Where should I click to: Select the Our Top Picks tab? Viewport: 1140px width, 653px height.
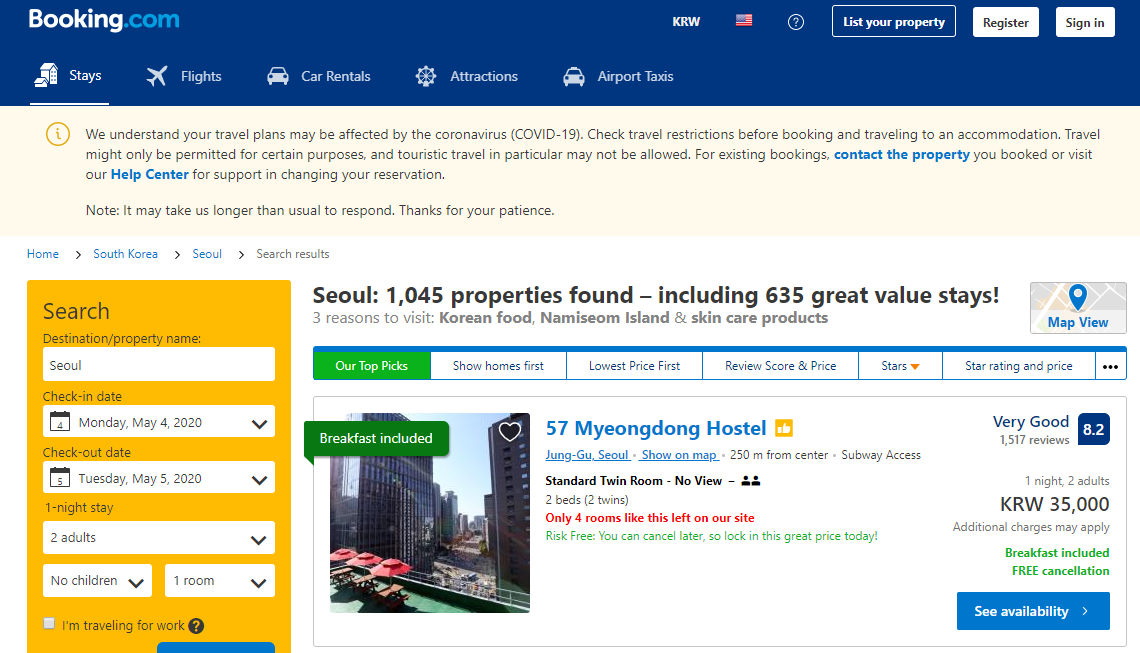click(x=372, y=366)
